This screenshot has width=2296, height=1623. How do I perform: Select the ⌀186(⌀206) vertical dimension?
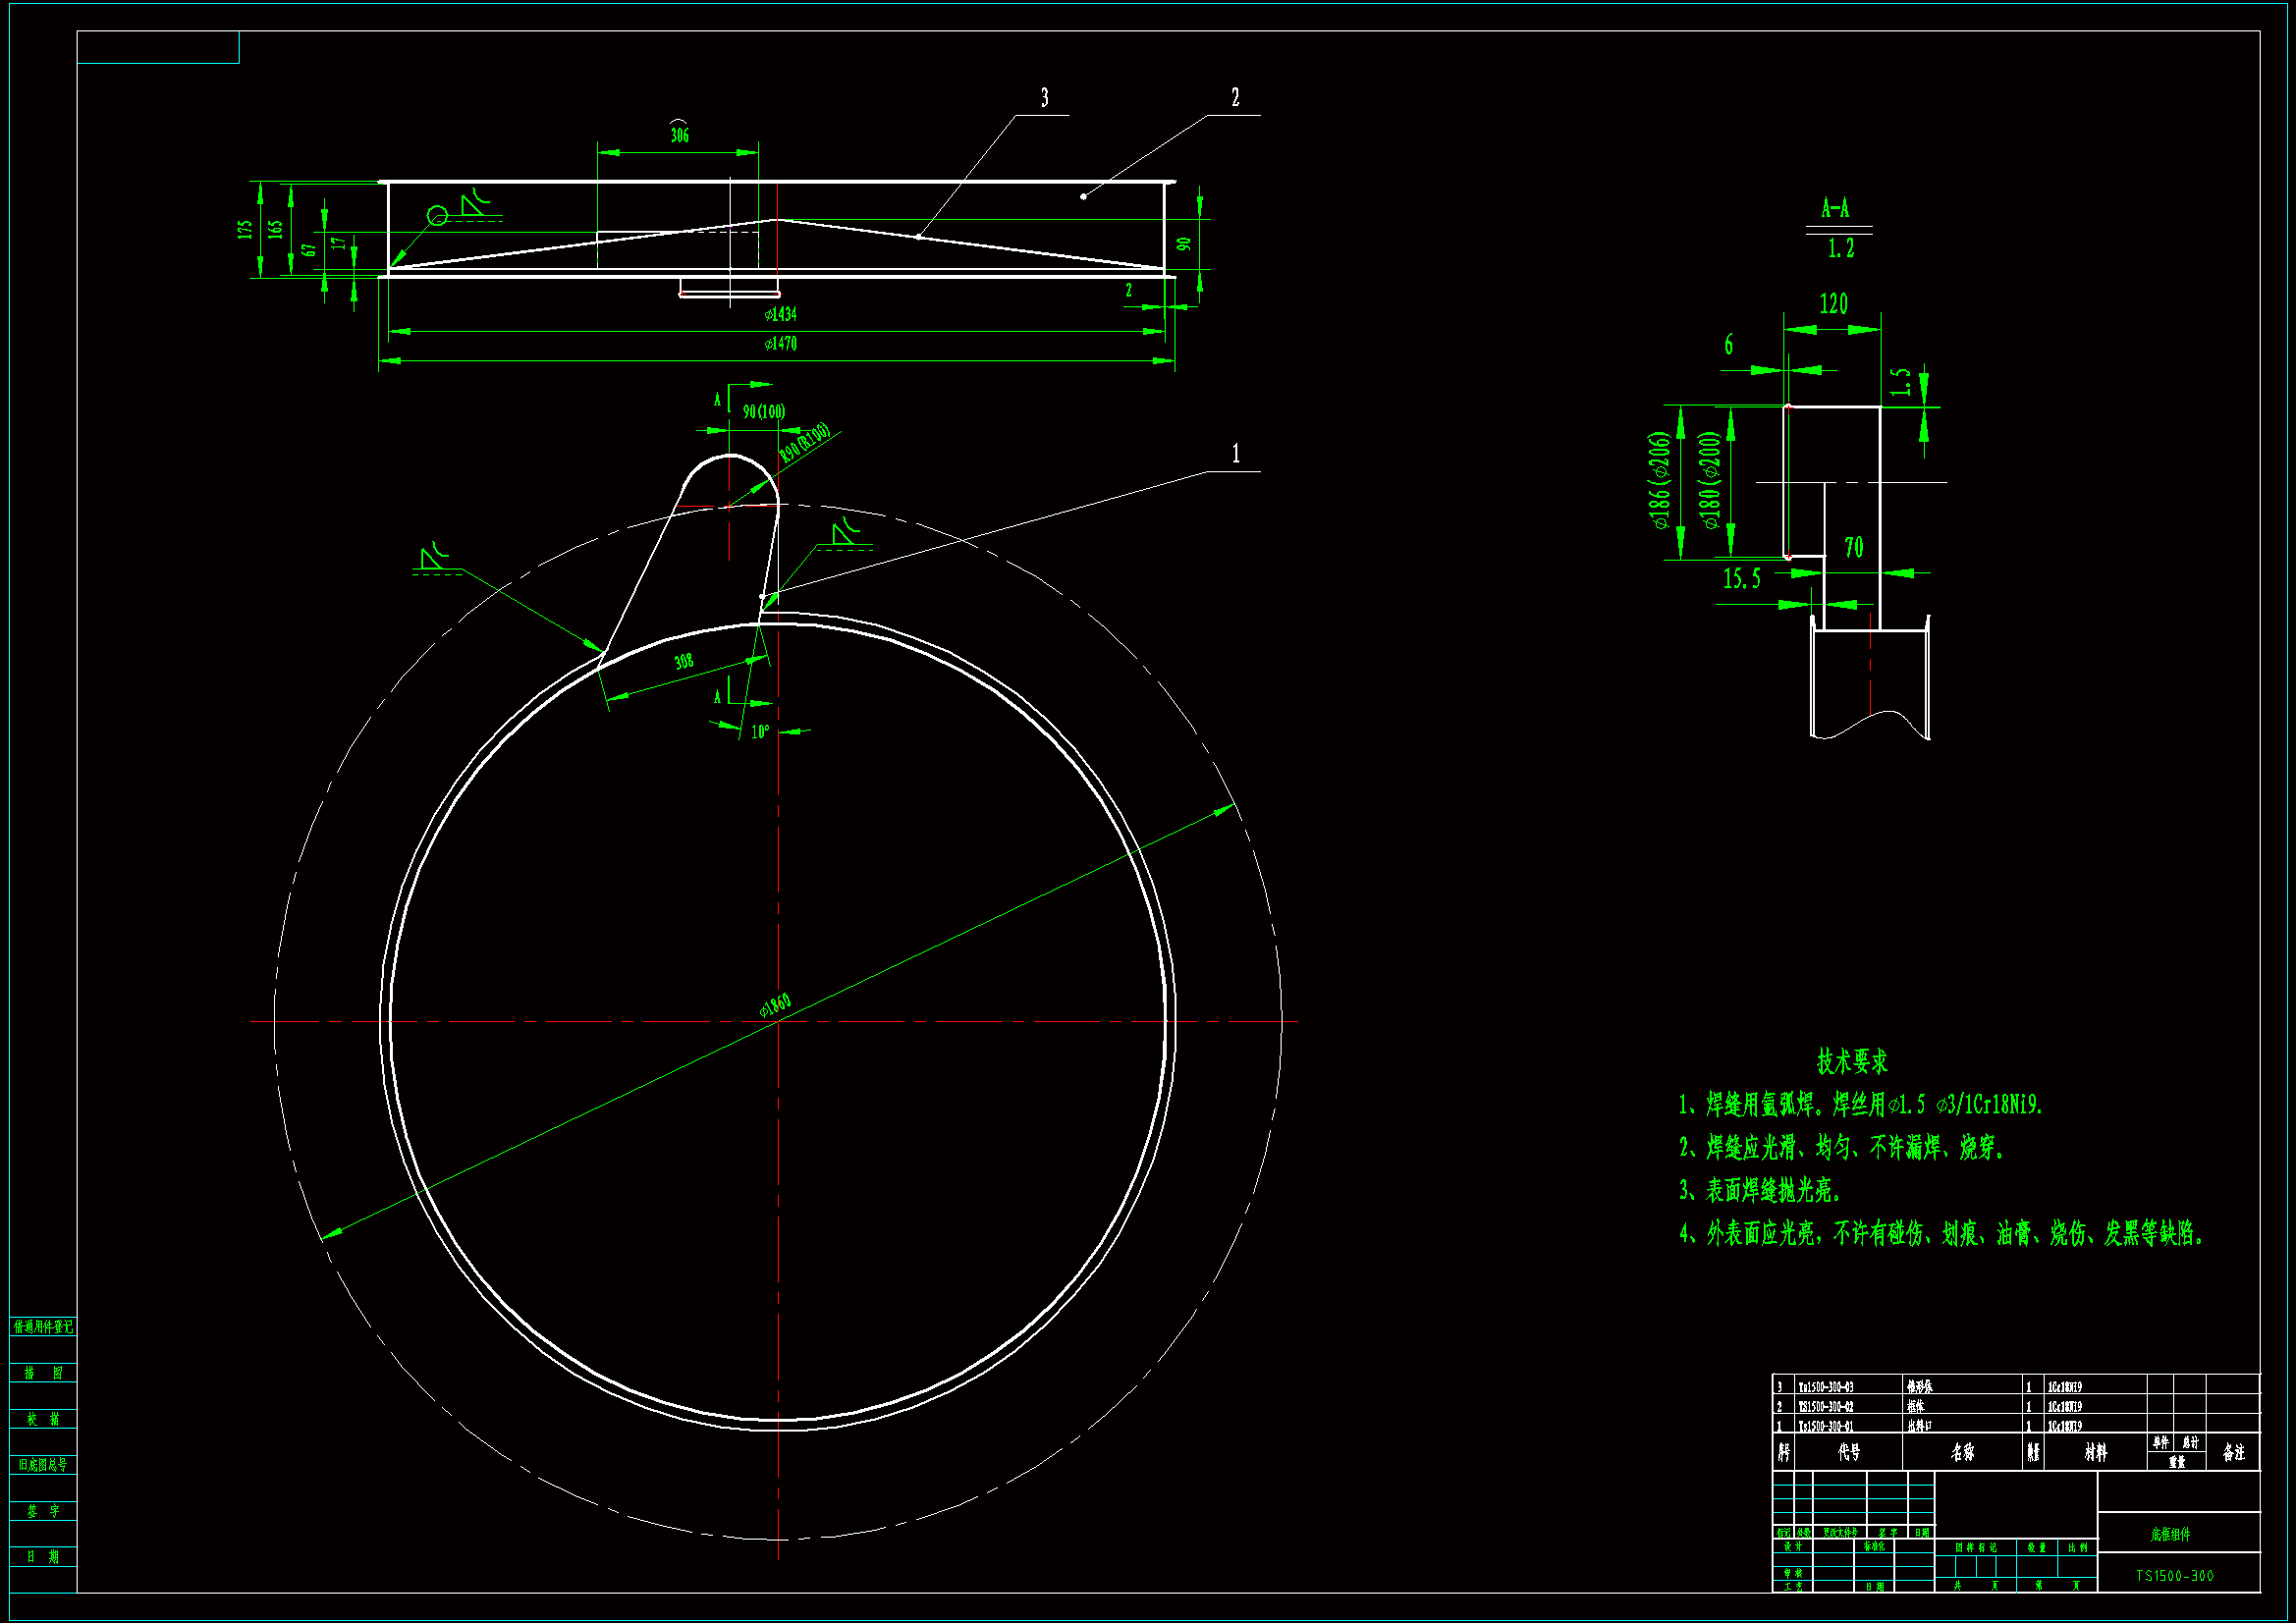1659,481
